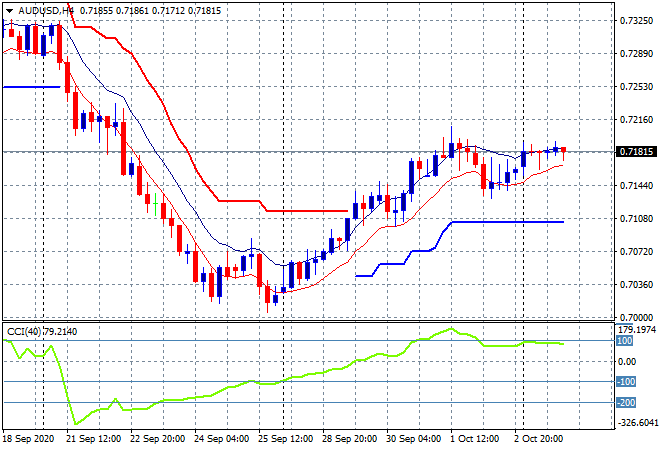
Task: Click the CCI(40) 79.2140 indicator label
Action: click(42, 332)
